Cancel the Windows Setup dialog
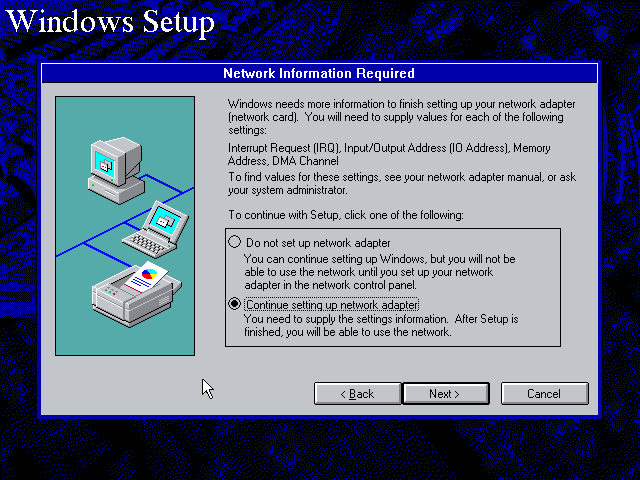 click(x=544, y=393)
